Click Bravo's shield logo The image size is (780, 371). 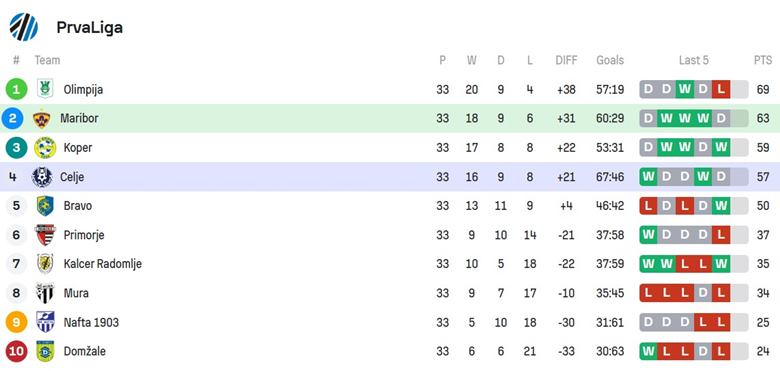45,206
